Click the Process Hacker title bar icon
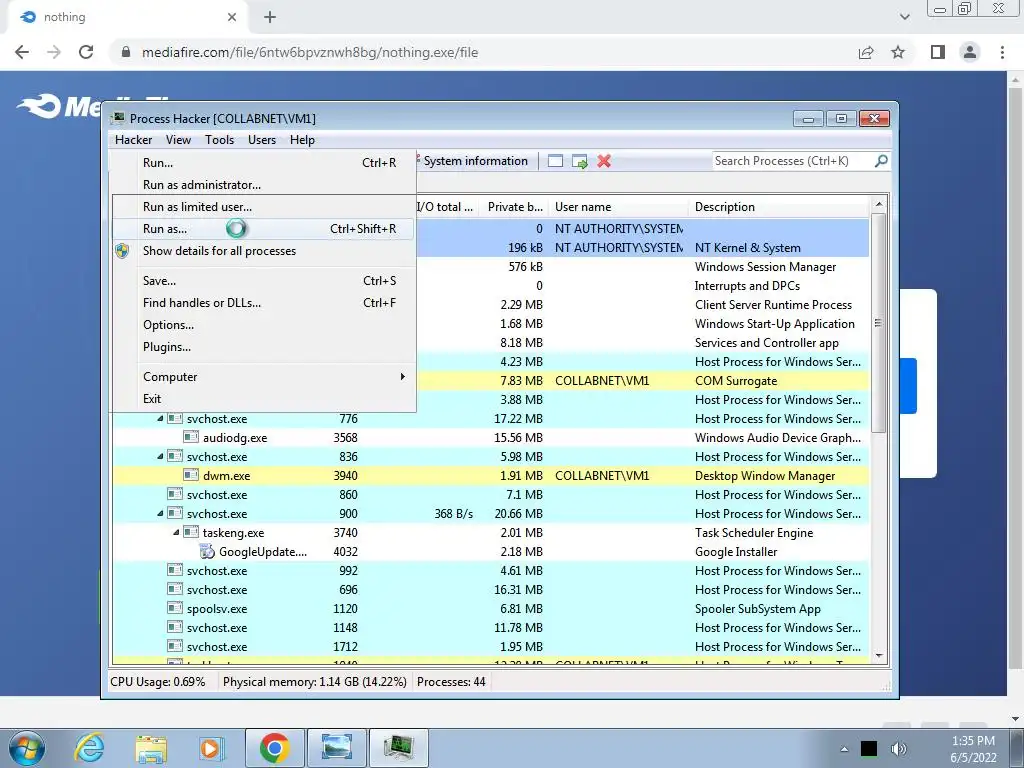Screen dimensions: 1024x768 pos(118,118)
